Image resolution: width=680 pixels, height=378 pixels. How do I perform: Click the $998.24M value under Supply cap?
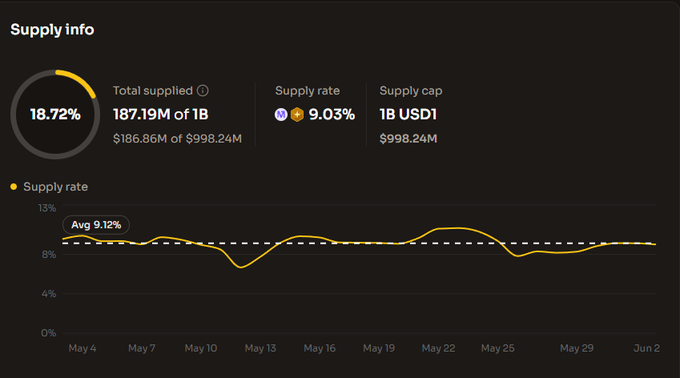[x=408, y=139]
